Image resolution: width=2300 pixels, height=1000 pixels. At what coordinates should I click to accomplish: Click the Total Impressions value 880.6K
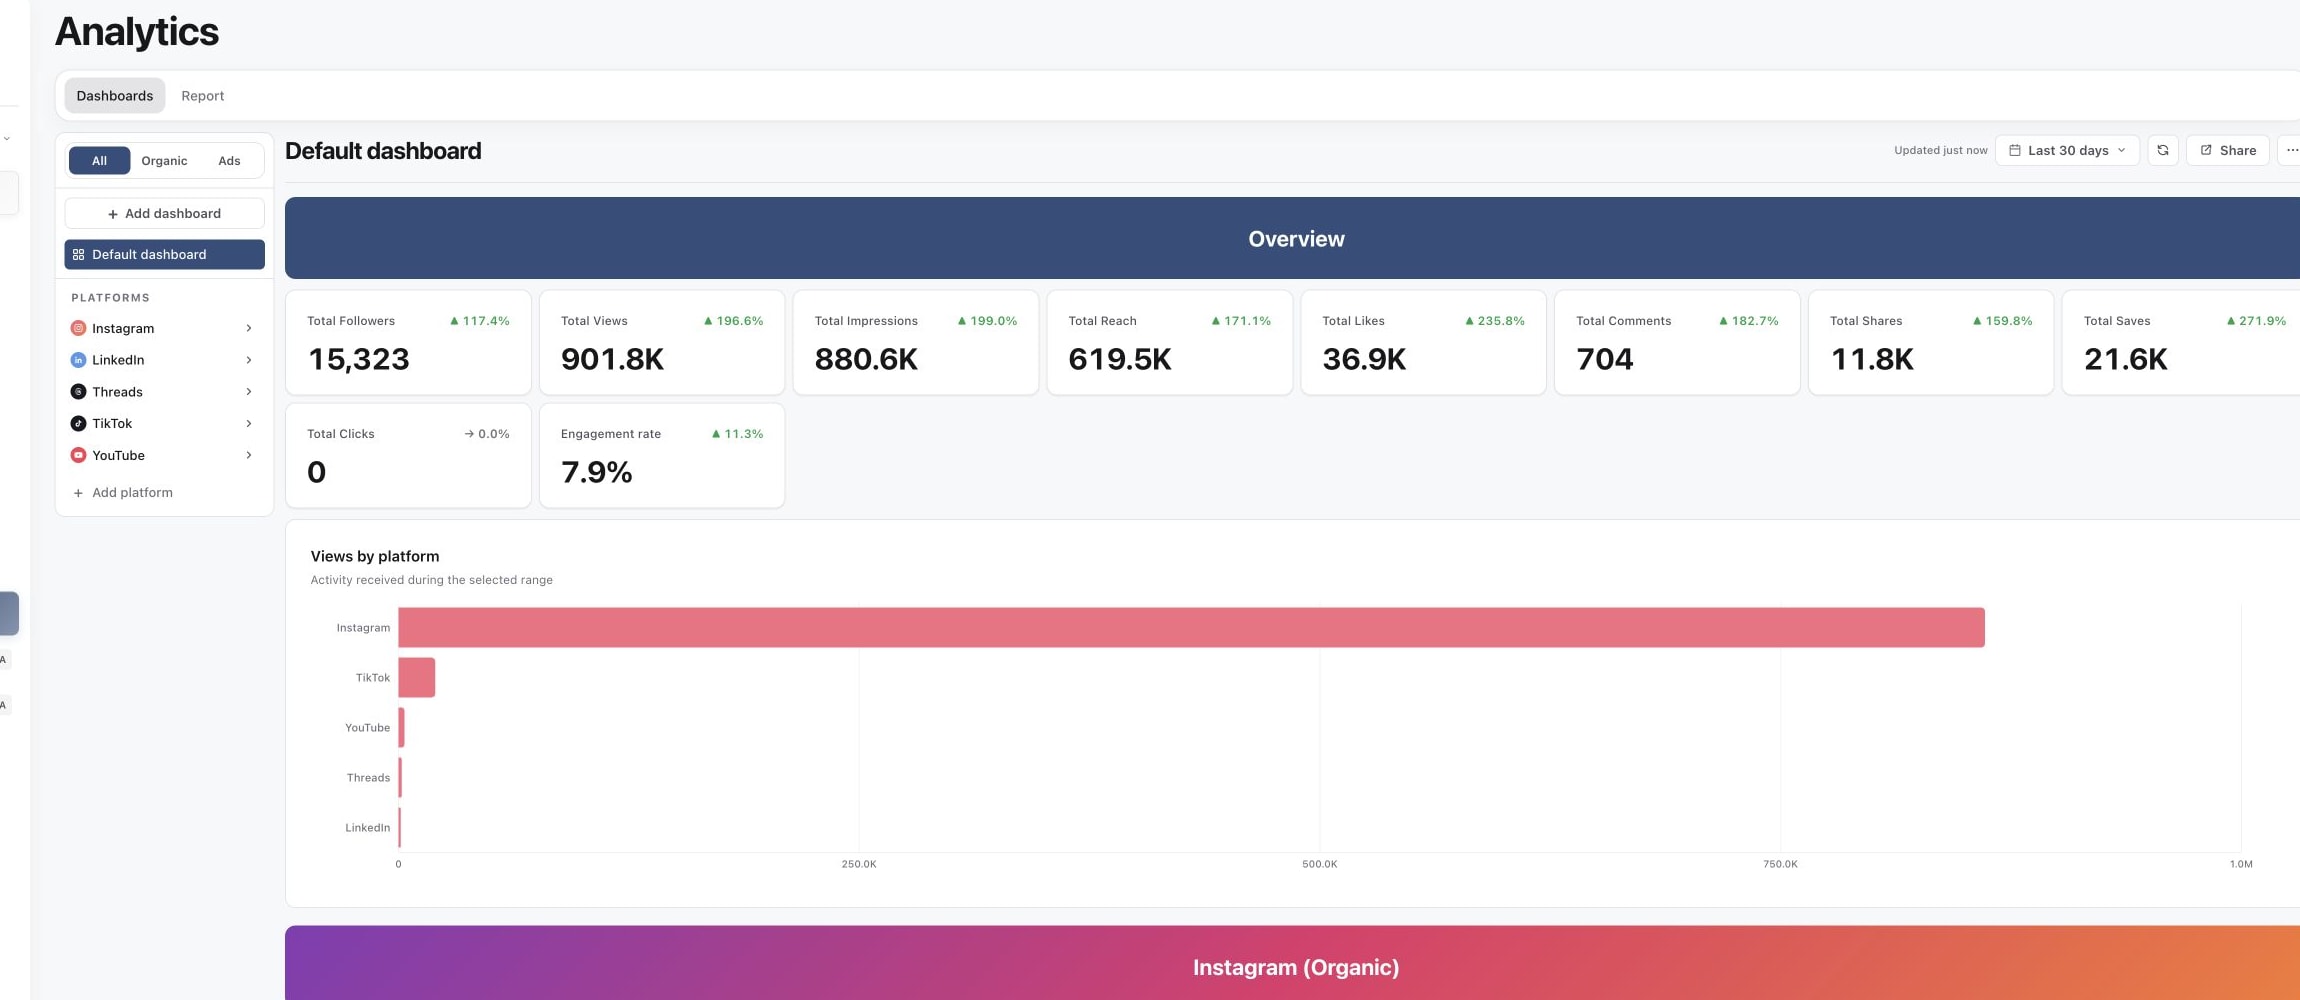(866, 360)
